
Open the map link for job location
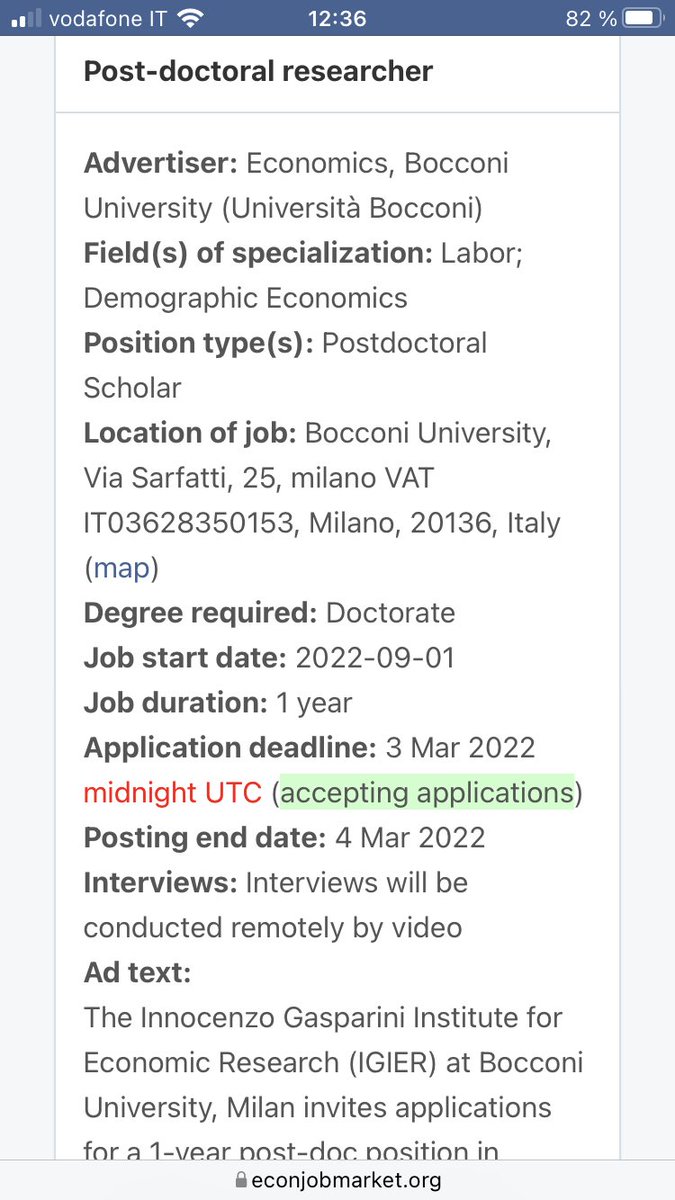click(x=121, y=568)
